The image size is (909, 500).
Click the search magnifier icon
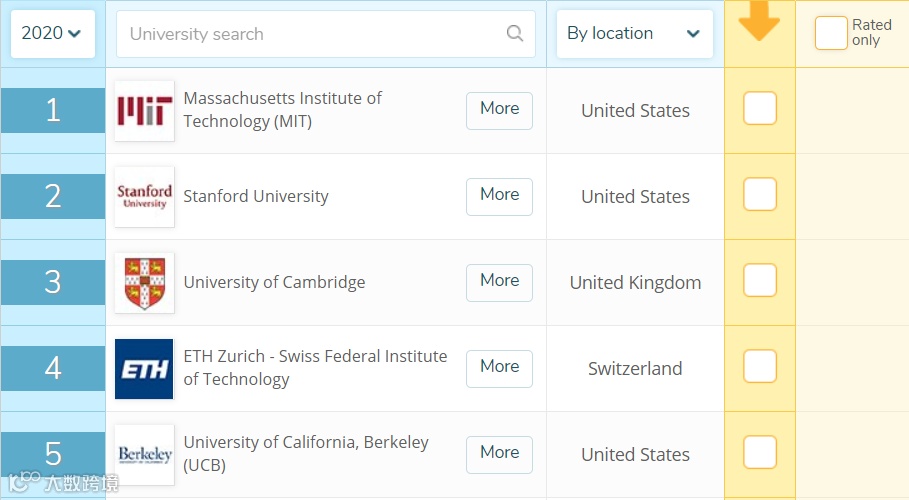tap(515, 34)
